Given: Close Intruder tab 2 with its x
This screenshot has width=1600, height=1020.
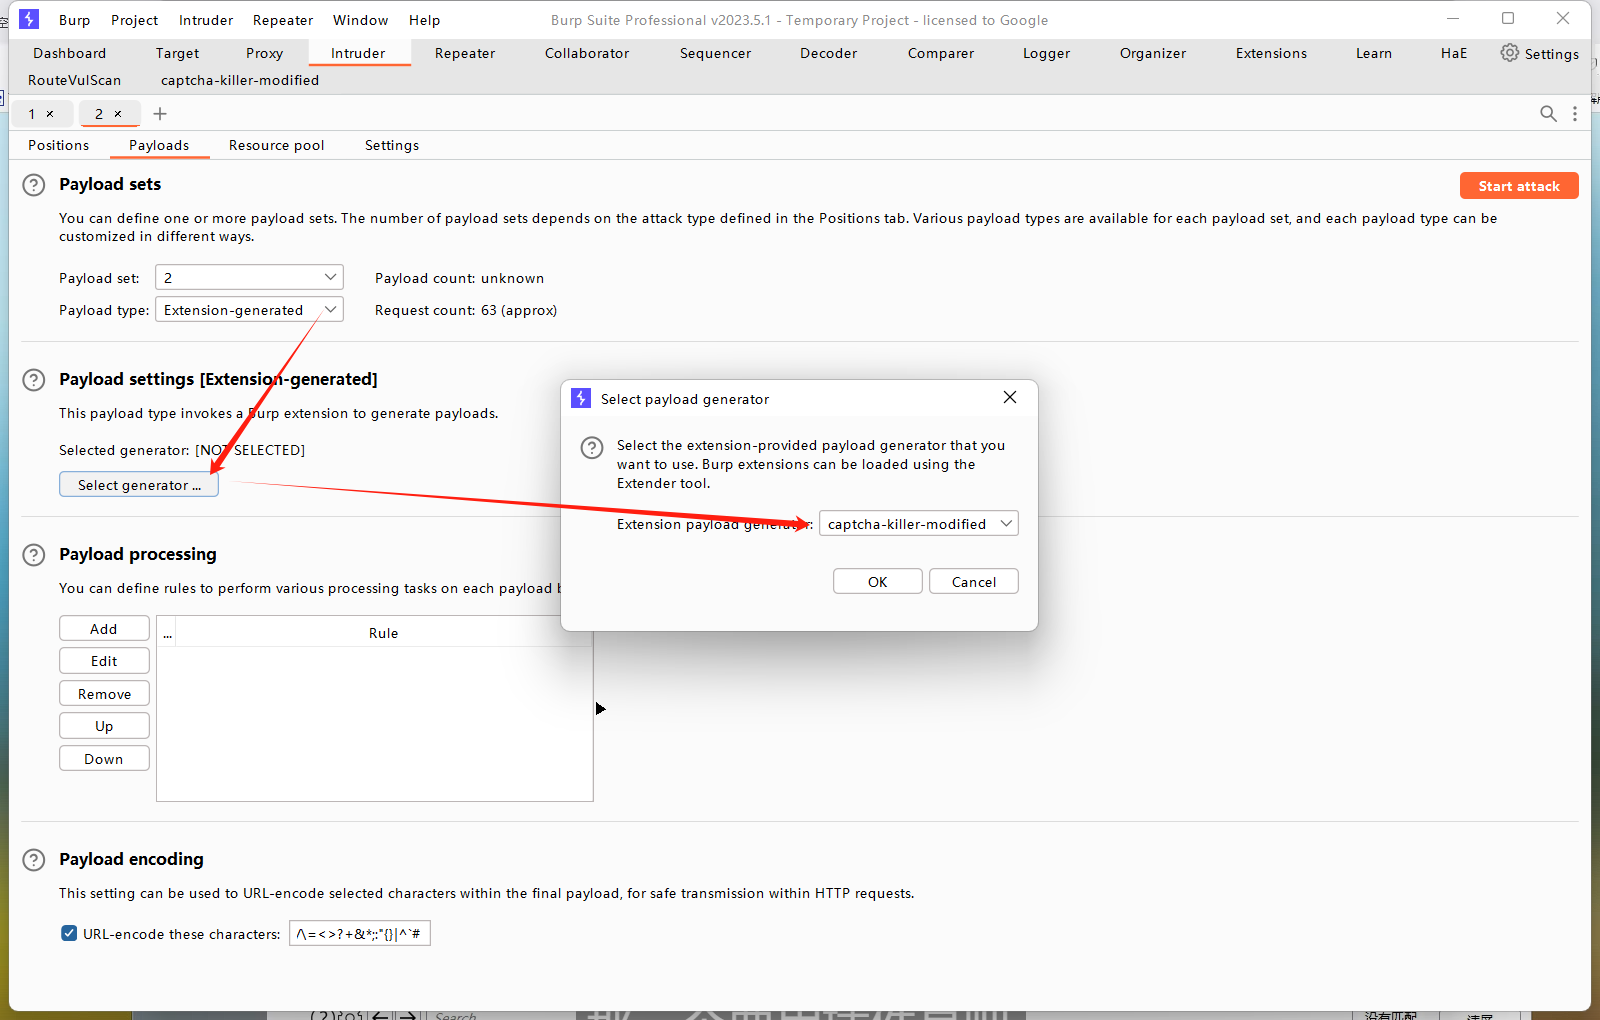Looking at the screenshot, I should pyautogui.click(x=118, y=114).
